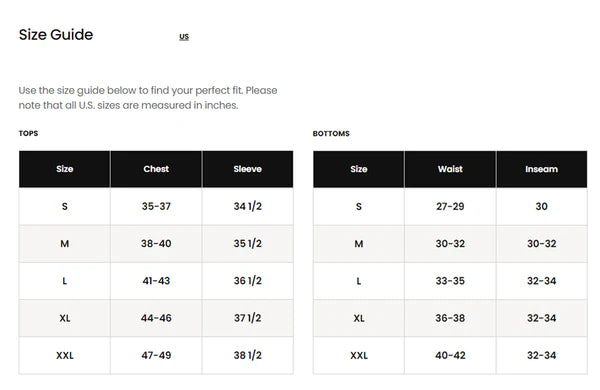
Task: Click the Inseam column header
Action: point(541,169)
